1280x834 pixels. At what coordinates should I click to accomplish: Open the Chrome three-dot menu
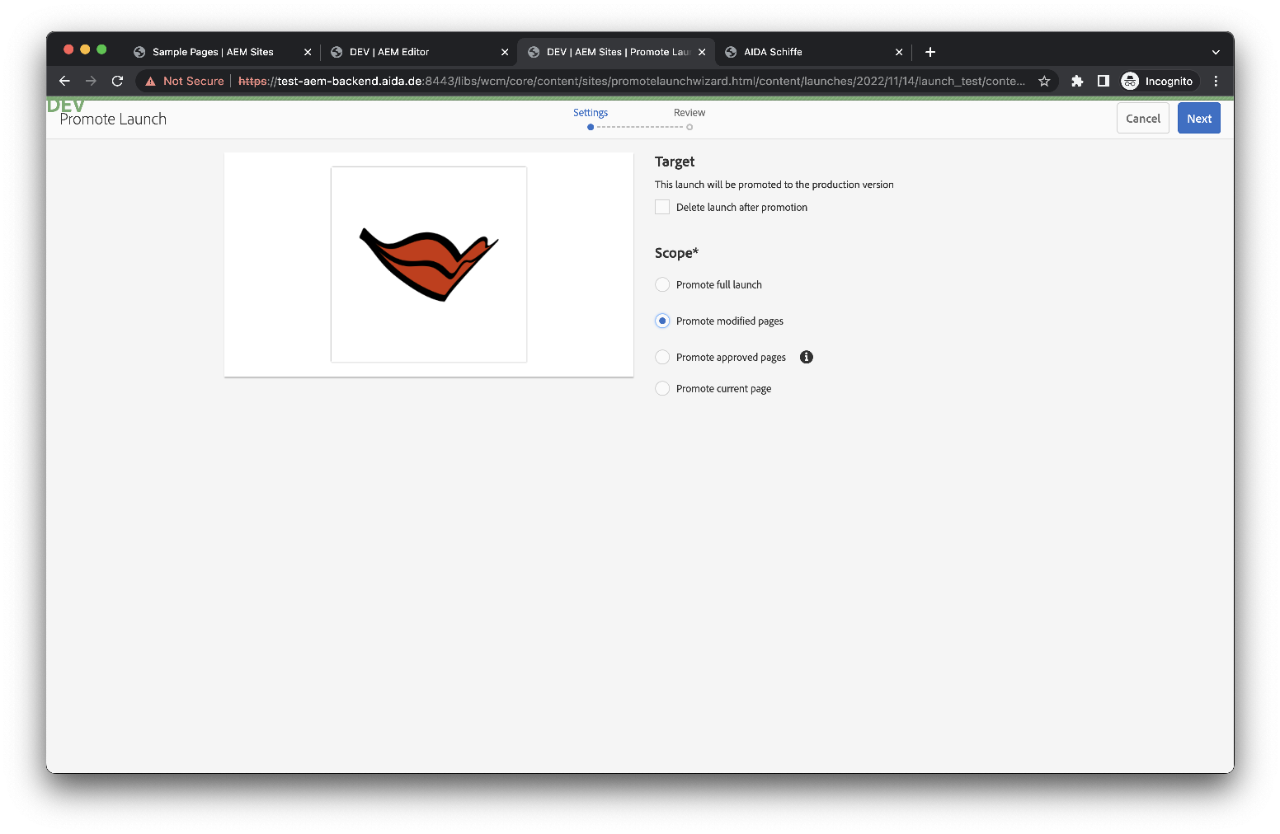tap(1216, 81)
